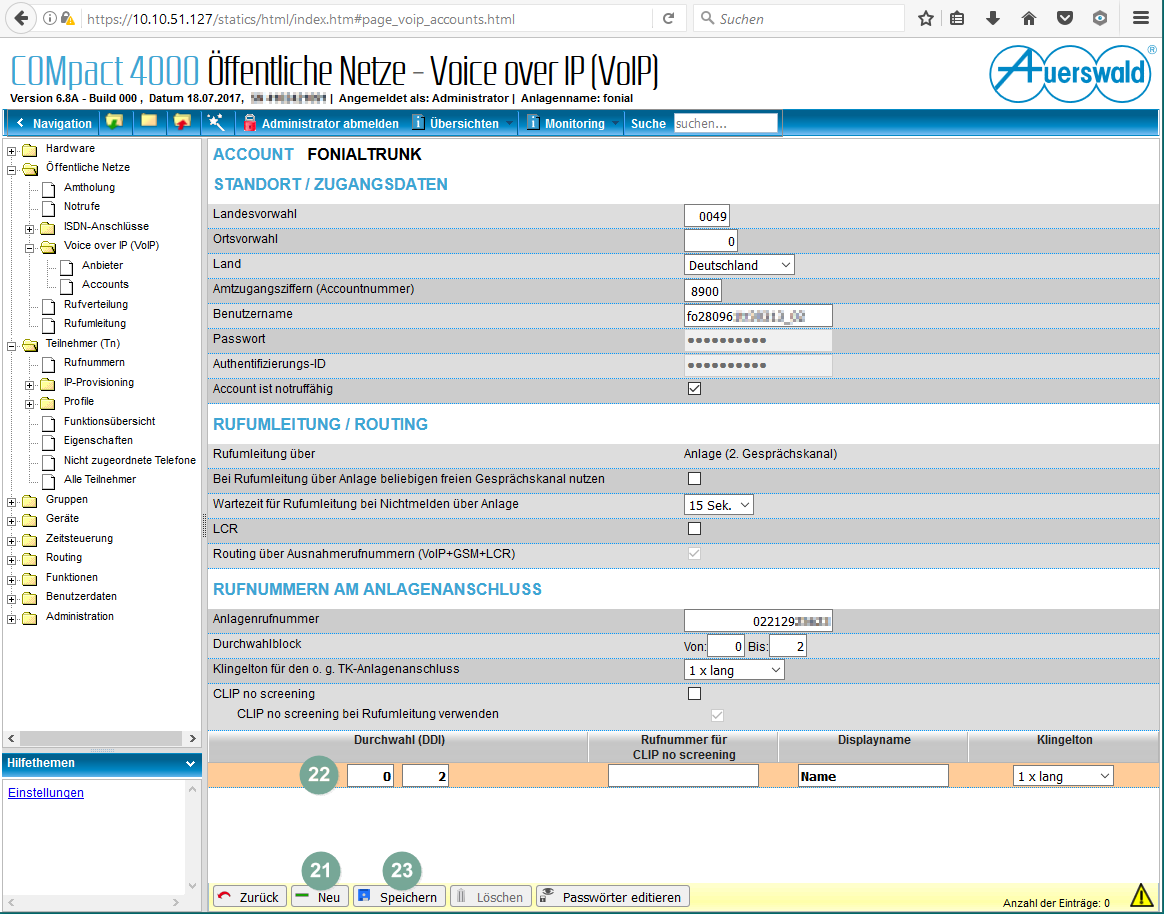Screen dimensions: 1164x914
Task: Collapse the Voice over IP (VoIP) node
Action: coord(30,248)
